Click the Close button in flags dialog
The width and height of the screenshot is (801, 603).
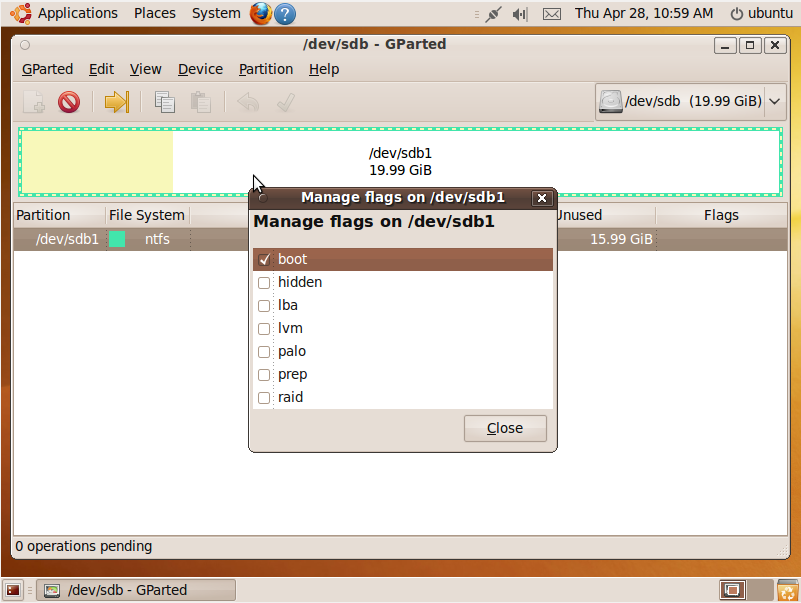(505, 428)
